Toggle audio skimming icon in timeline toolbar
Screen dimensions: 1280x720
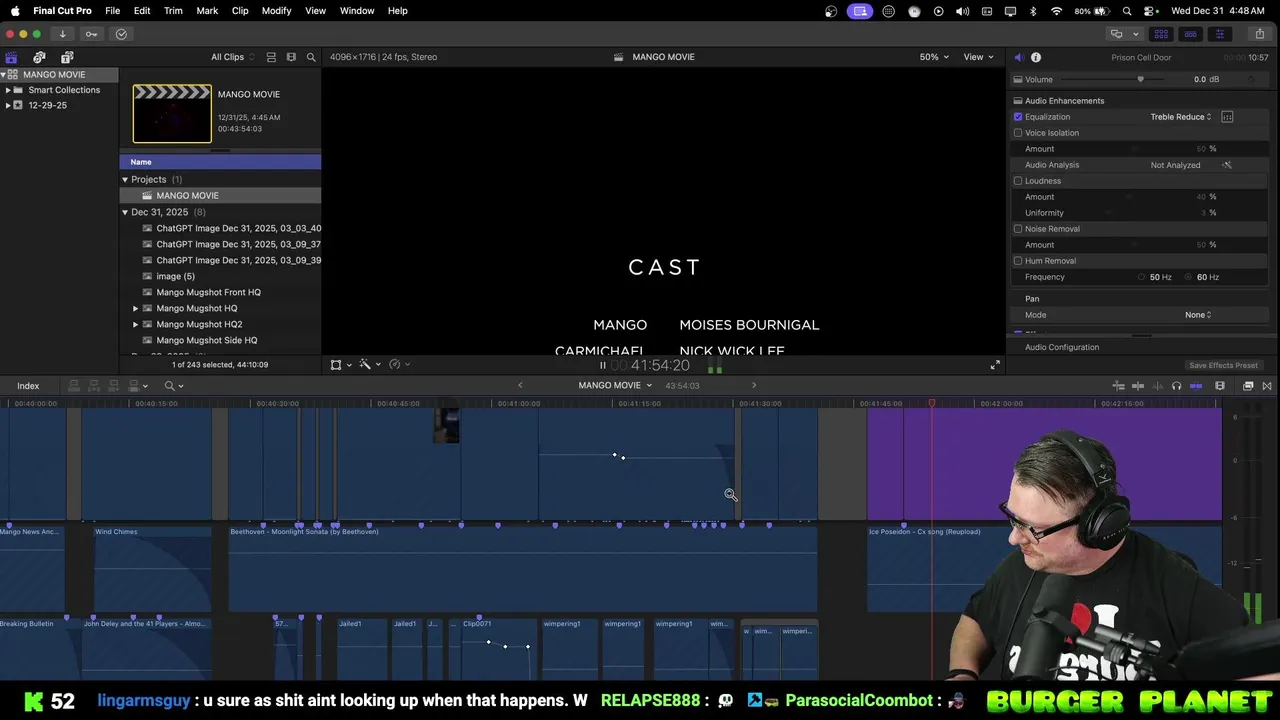point(1157,386)
